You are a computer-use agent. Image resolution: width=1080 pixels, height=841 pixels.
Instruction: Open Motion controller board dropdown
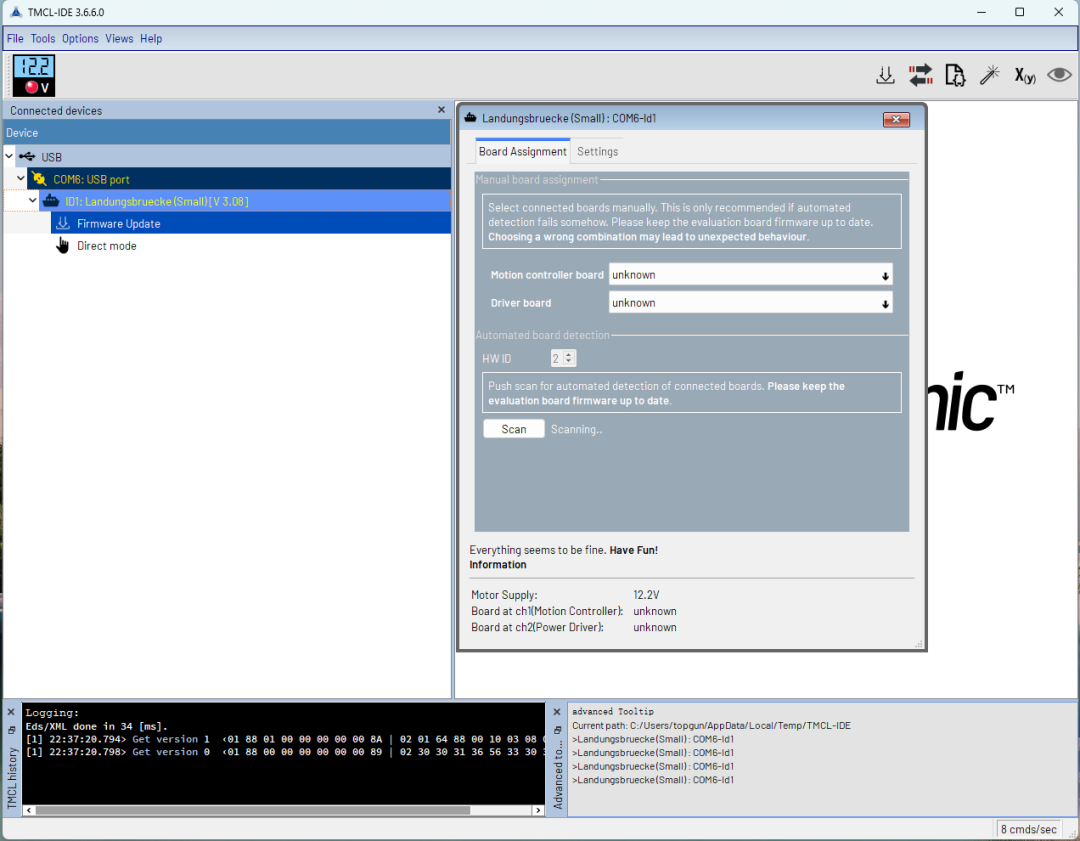(751, 275)
